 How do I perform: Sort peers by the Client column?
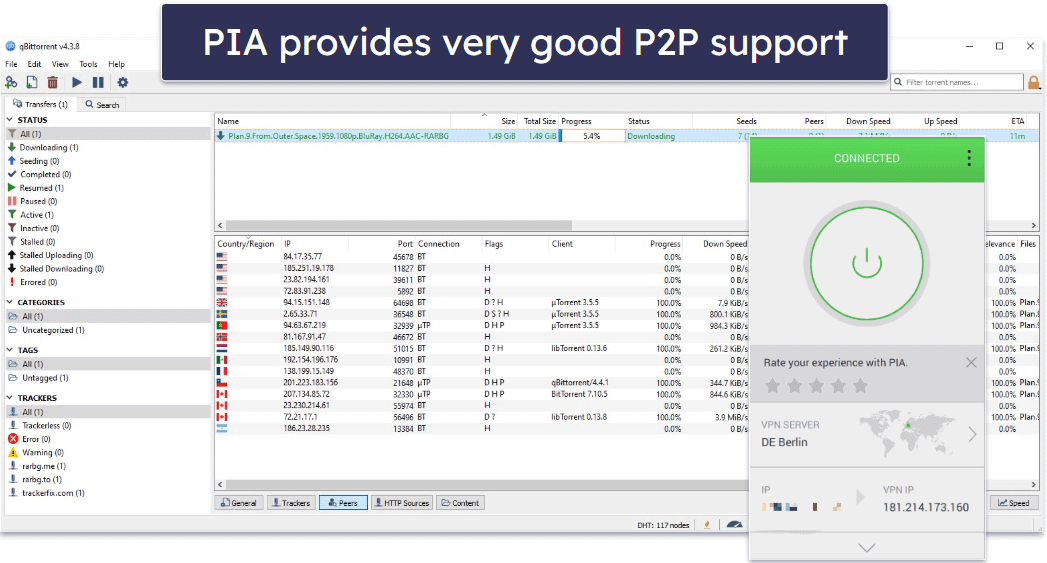(x=581, y=244)
